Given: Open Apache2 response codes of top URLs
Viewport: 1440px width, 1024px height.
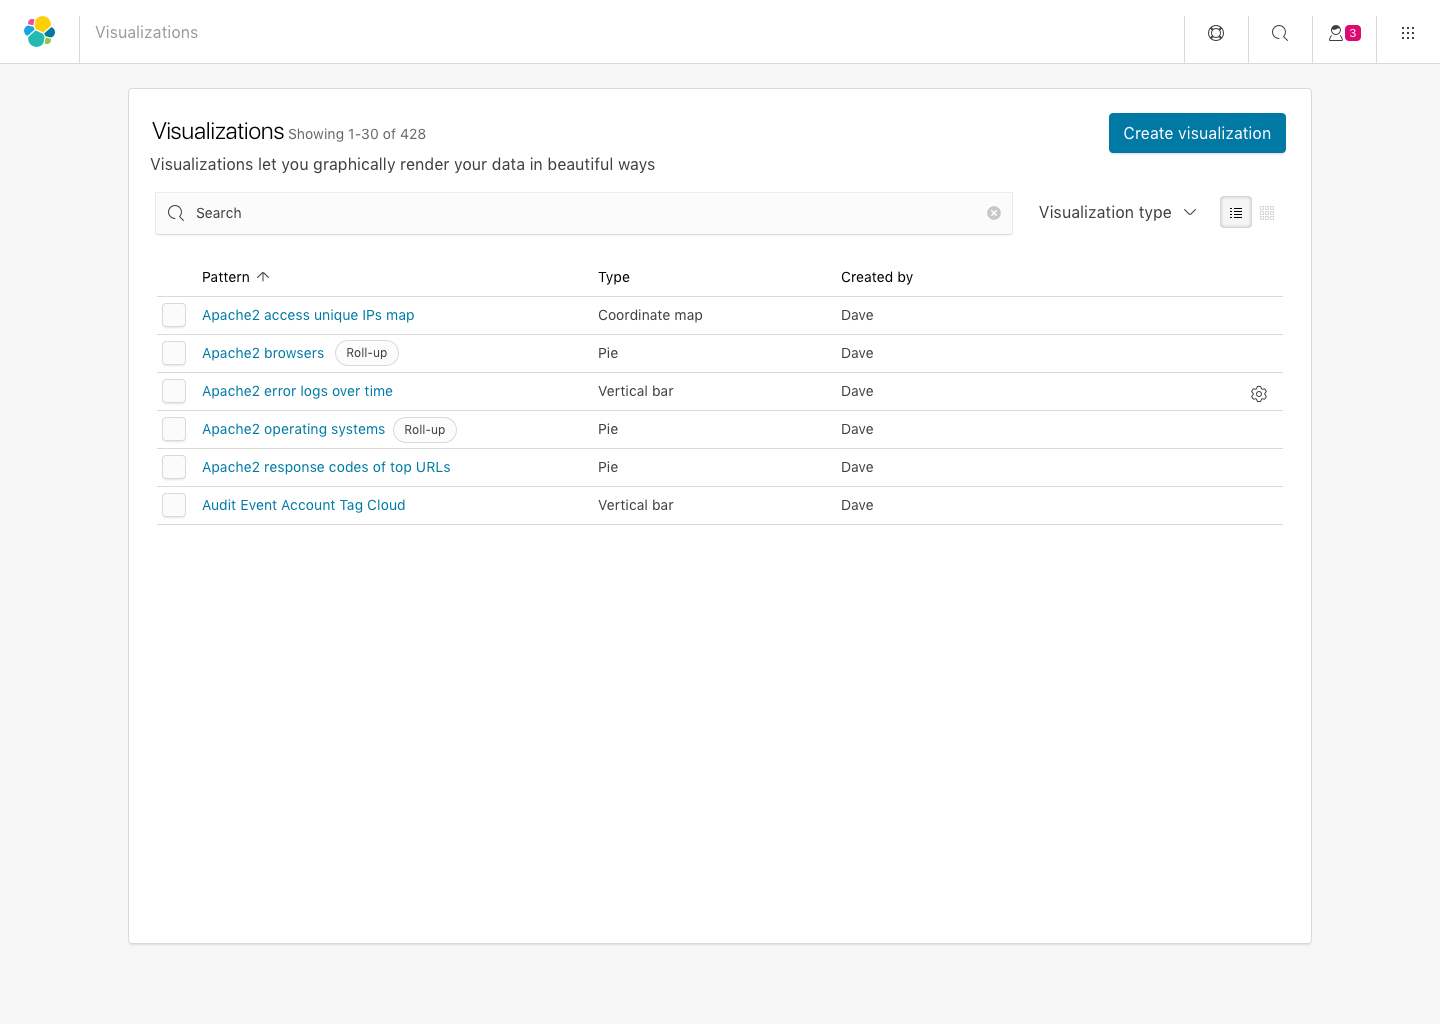Looking at the screenshot, I should [x=326, y=467].
